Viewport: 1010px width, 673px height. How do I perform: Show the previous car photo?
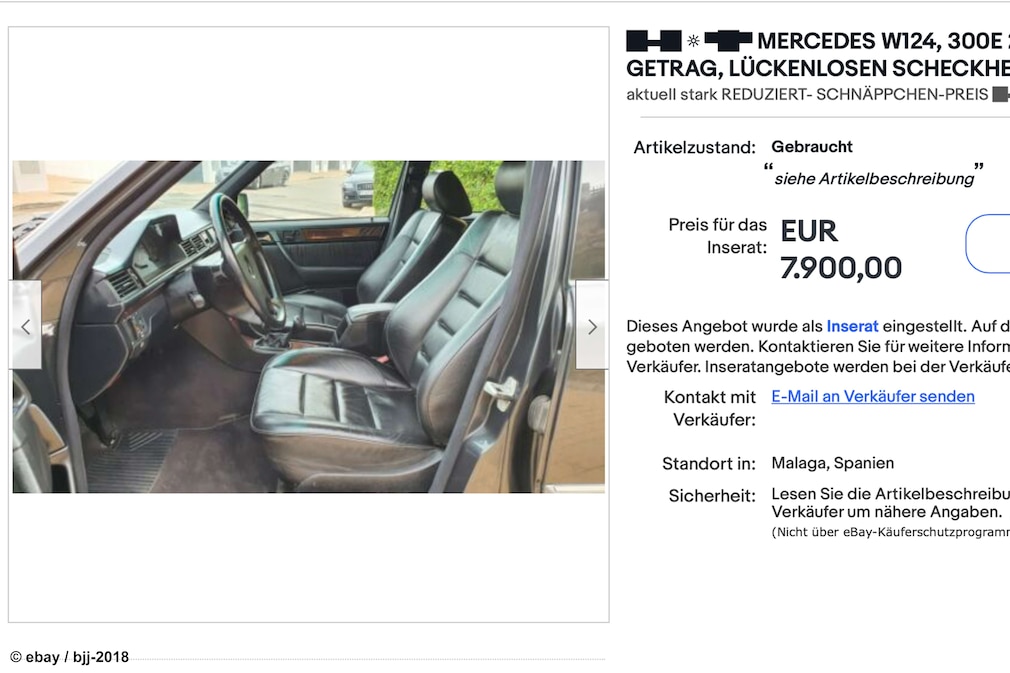point(25,325)
